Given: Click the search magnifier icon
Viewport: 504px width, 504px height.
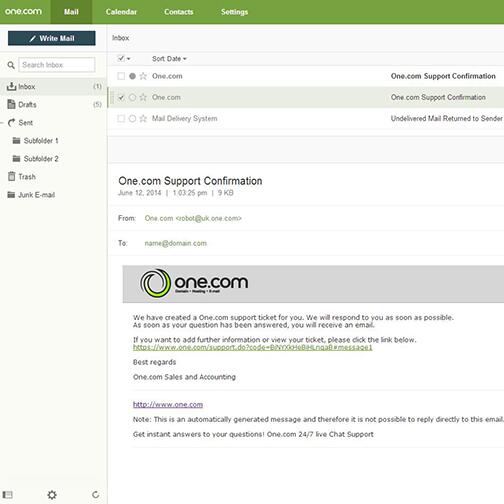Looking at the screenshot, I should [x=11, y=65].
